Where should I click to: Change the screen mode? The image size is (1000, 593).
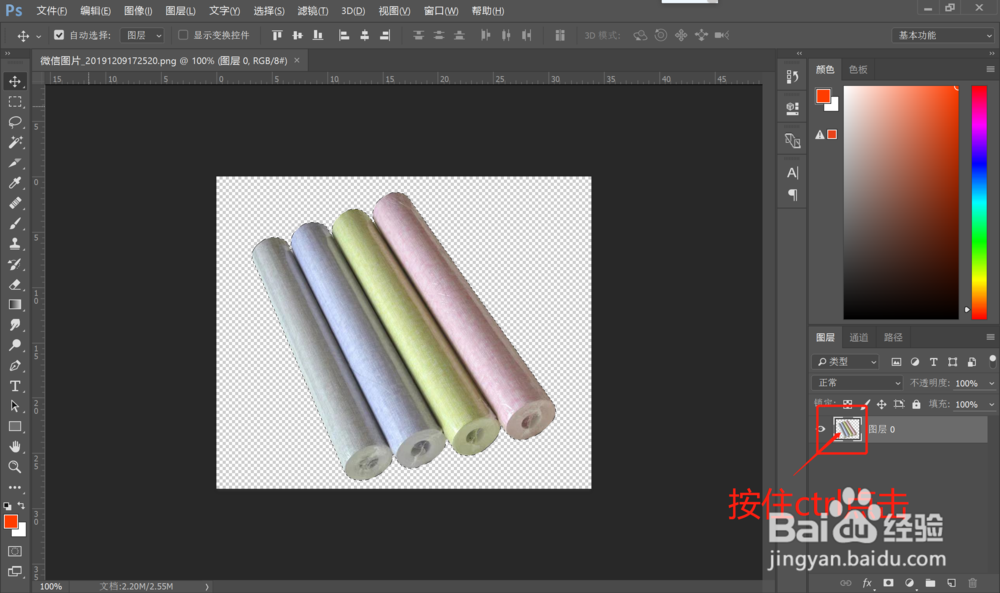coord(15,571)
